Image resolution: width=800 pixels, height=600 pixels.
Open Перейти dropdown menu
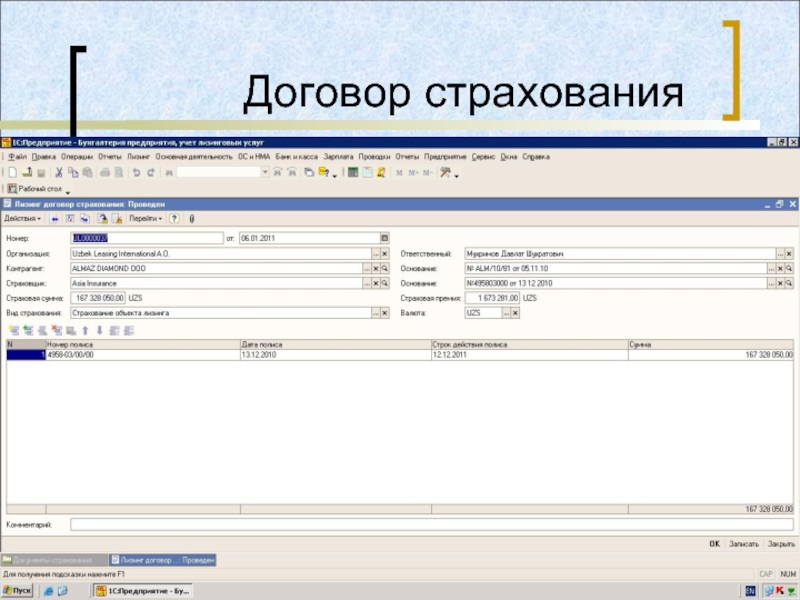[x=145, y=218]
